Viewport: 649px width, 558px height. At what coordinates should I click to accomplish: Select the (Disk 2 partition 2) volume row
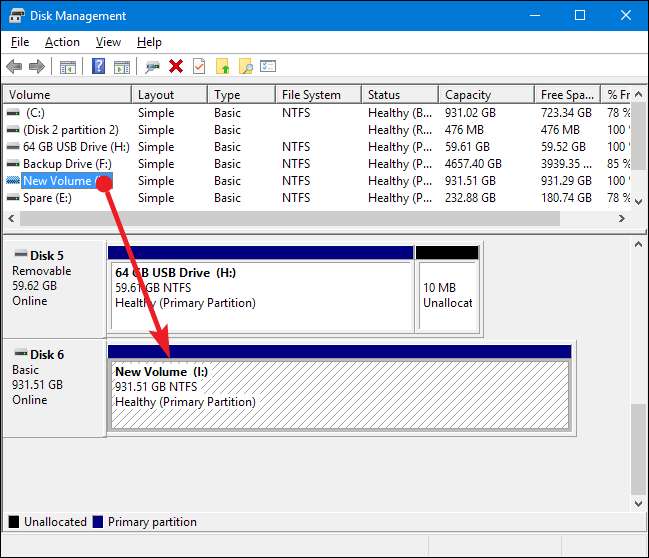[317, 130]
